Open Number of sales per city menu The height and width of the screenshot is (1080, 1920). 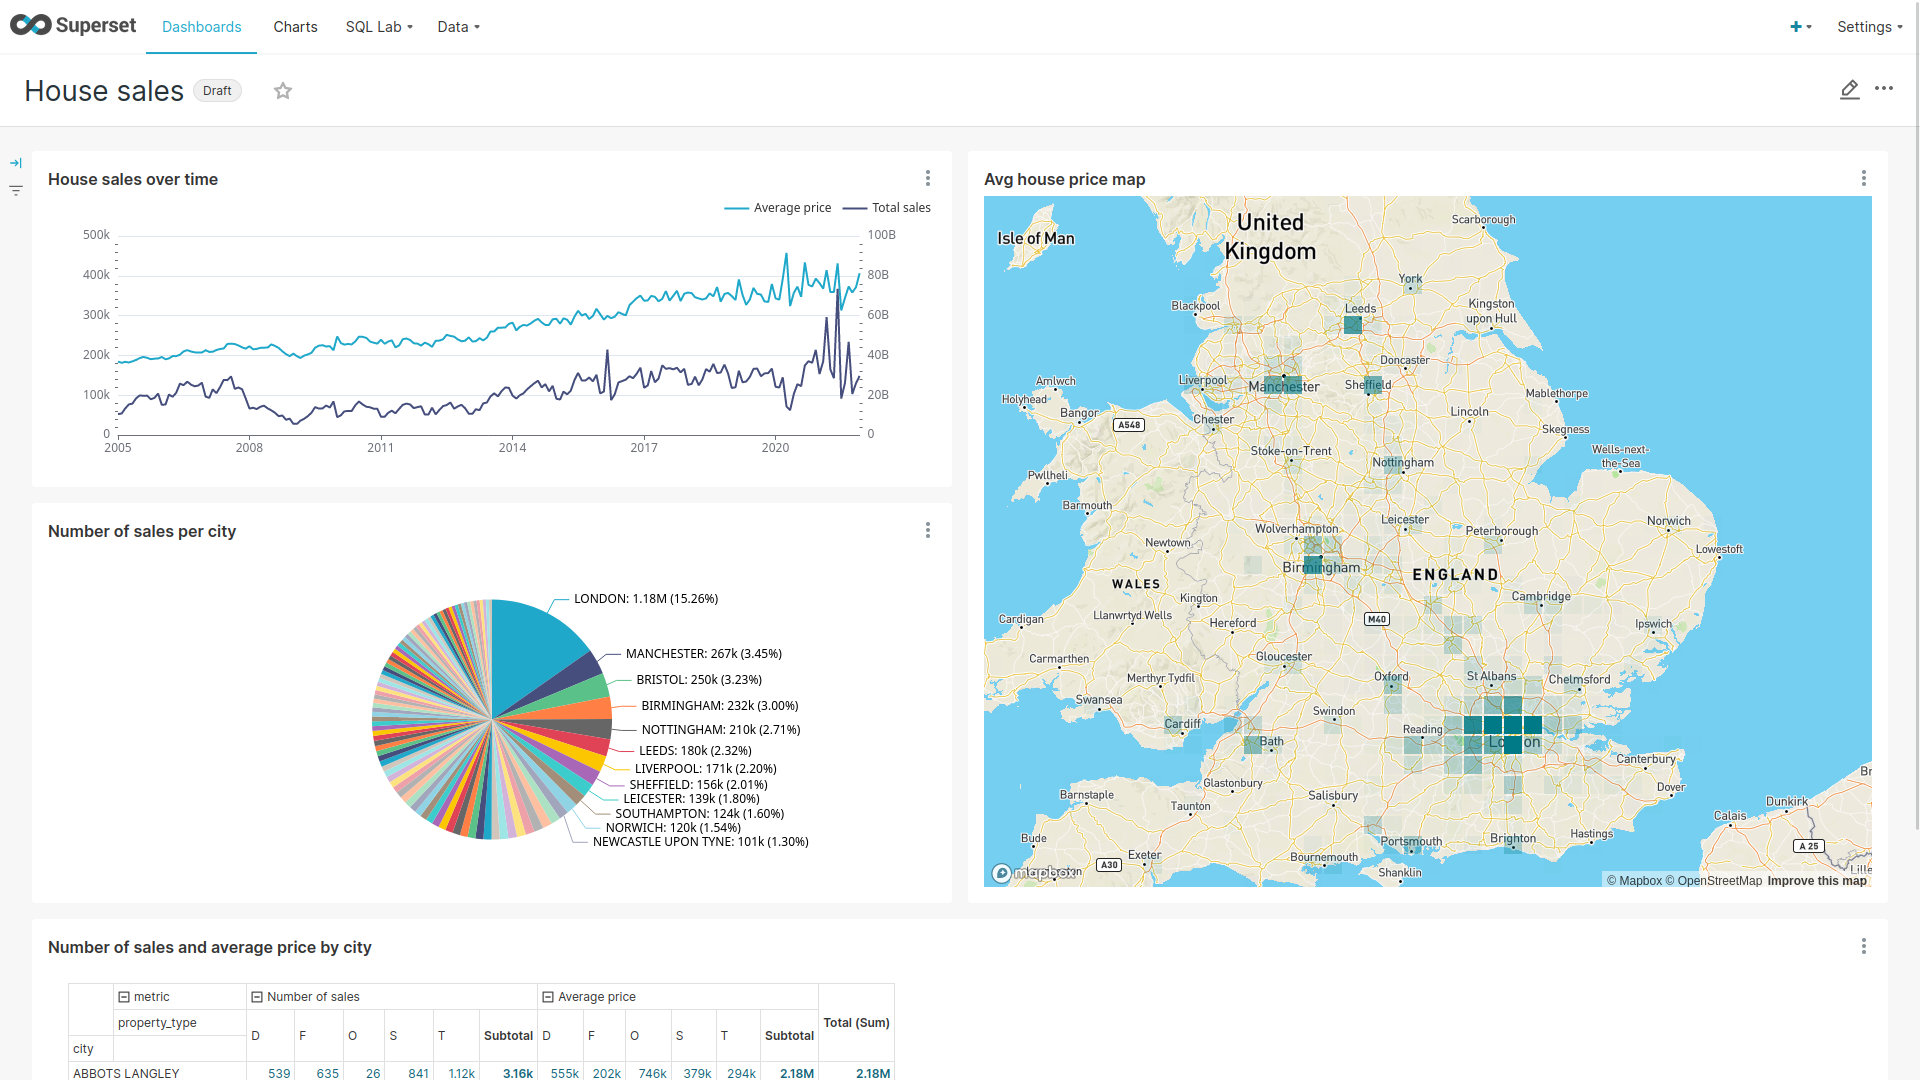(927, 530)
